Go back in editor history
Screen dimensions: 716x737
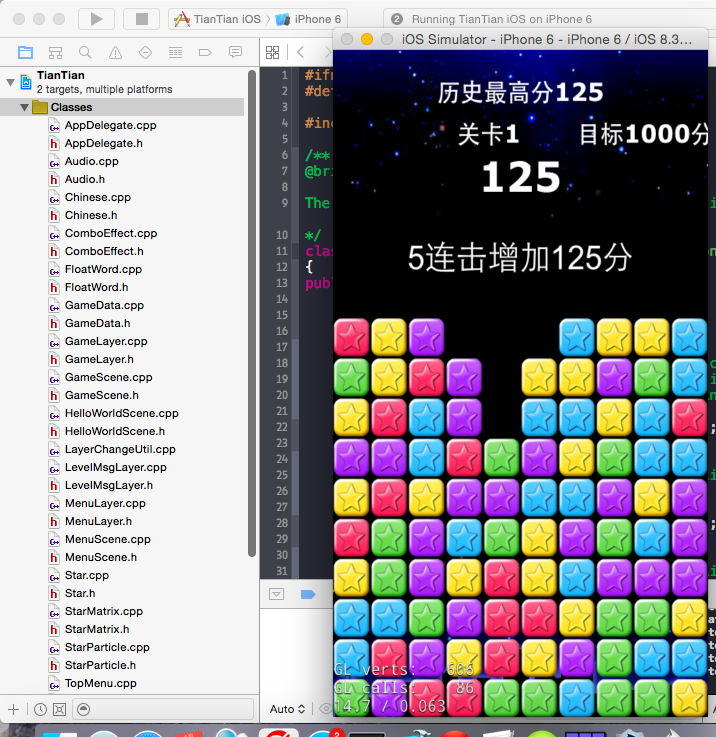pyautogui.click(x=301, y=52)
